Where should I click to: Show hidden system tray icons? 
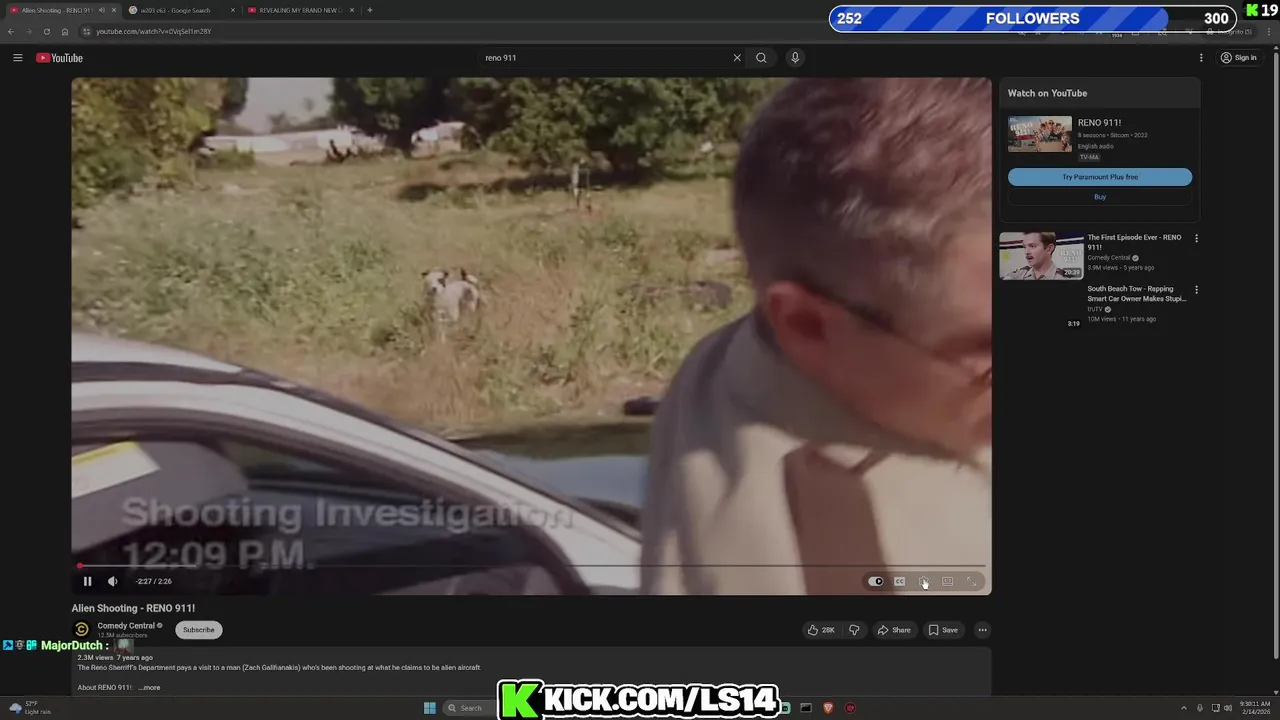pos(1184,708)
